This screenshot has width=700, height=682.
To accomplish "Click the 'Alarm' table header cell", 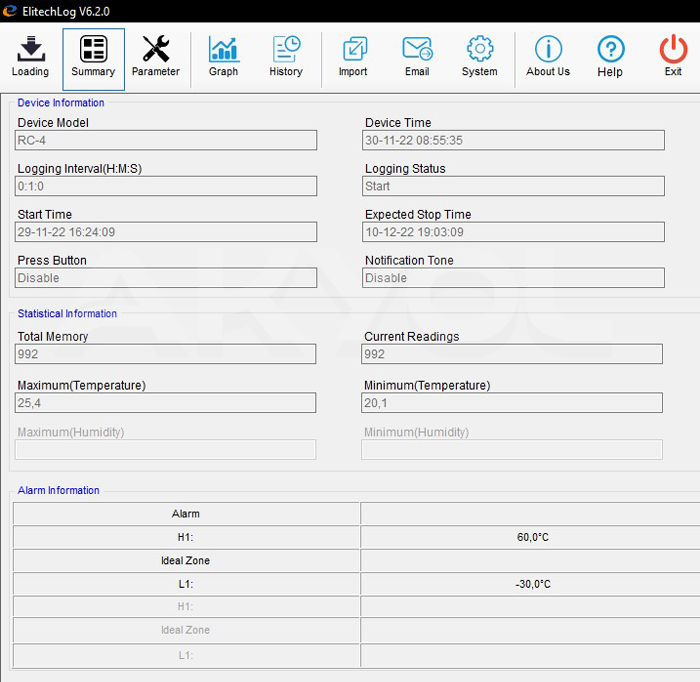I will [186, 514].
